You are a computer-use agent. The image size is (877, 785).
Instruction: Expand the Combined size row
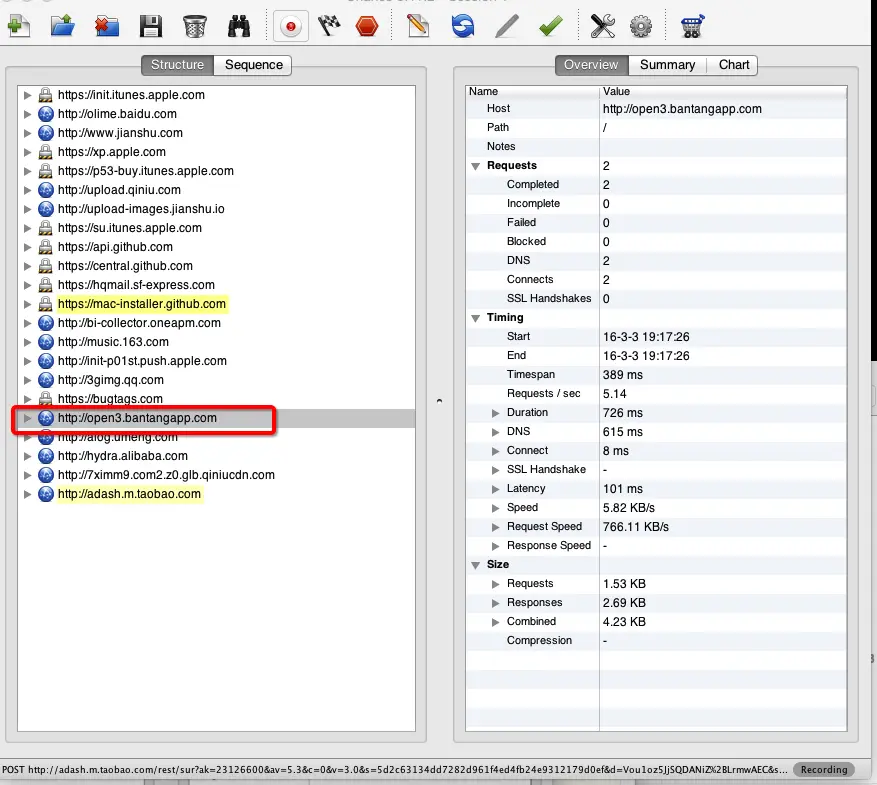[495, 622]
